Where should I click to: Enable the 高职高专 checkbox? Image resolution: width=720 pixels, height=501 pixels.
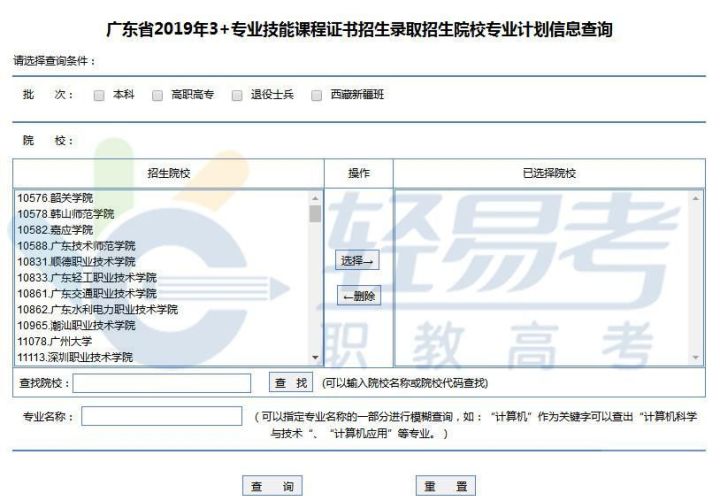(x=158, y=96)
